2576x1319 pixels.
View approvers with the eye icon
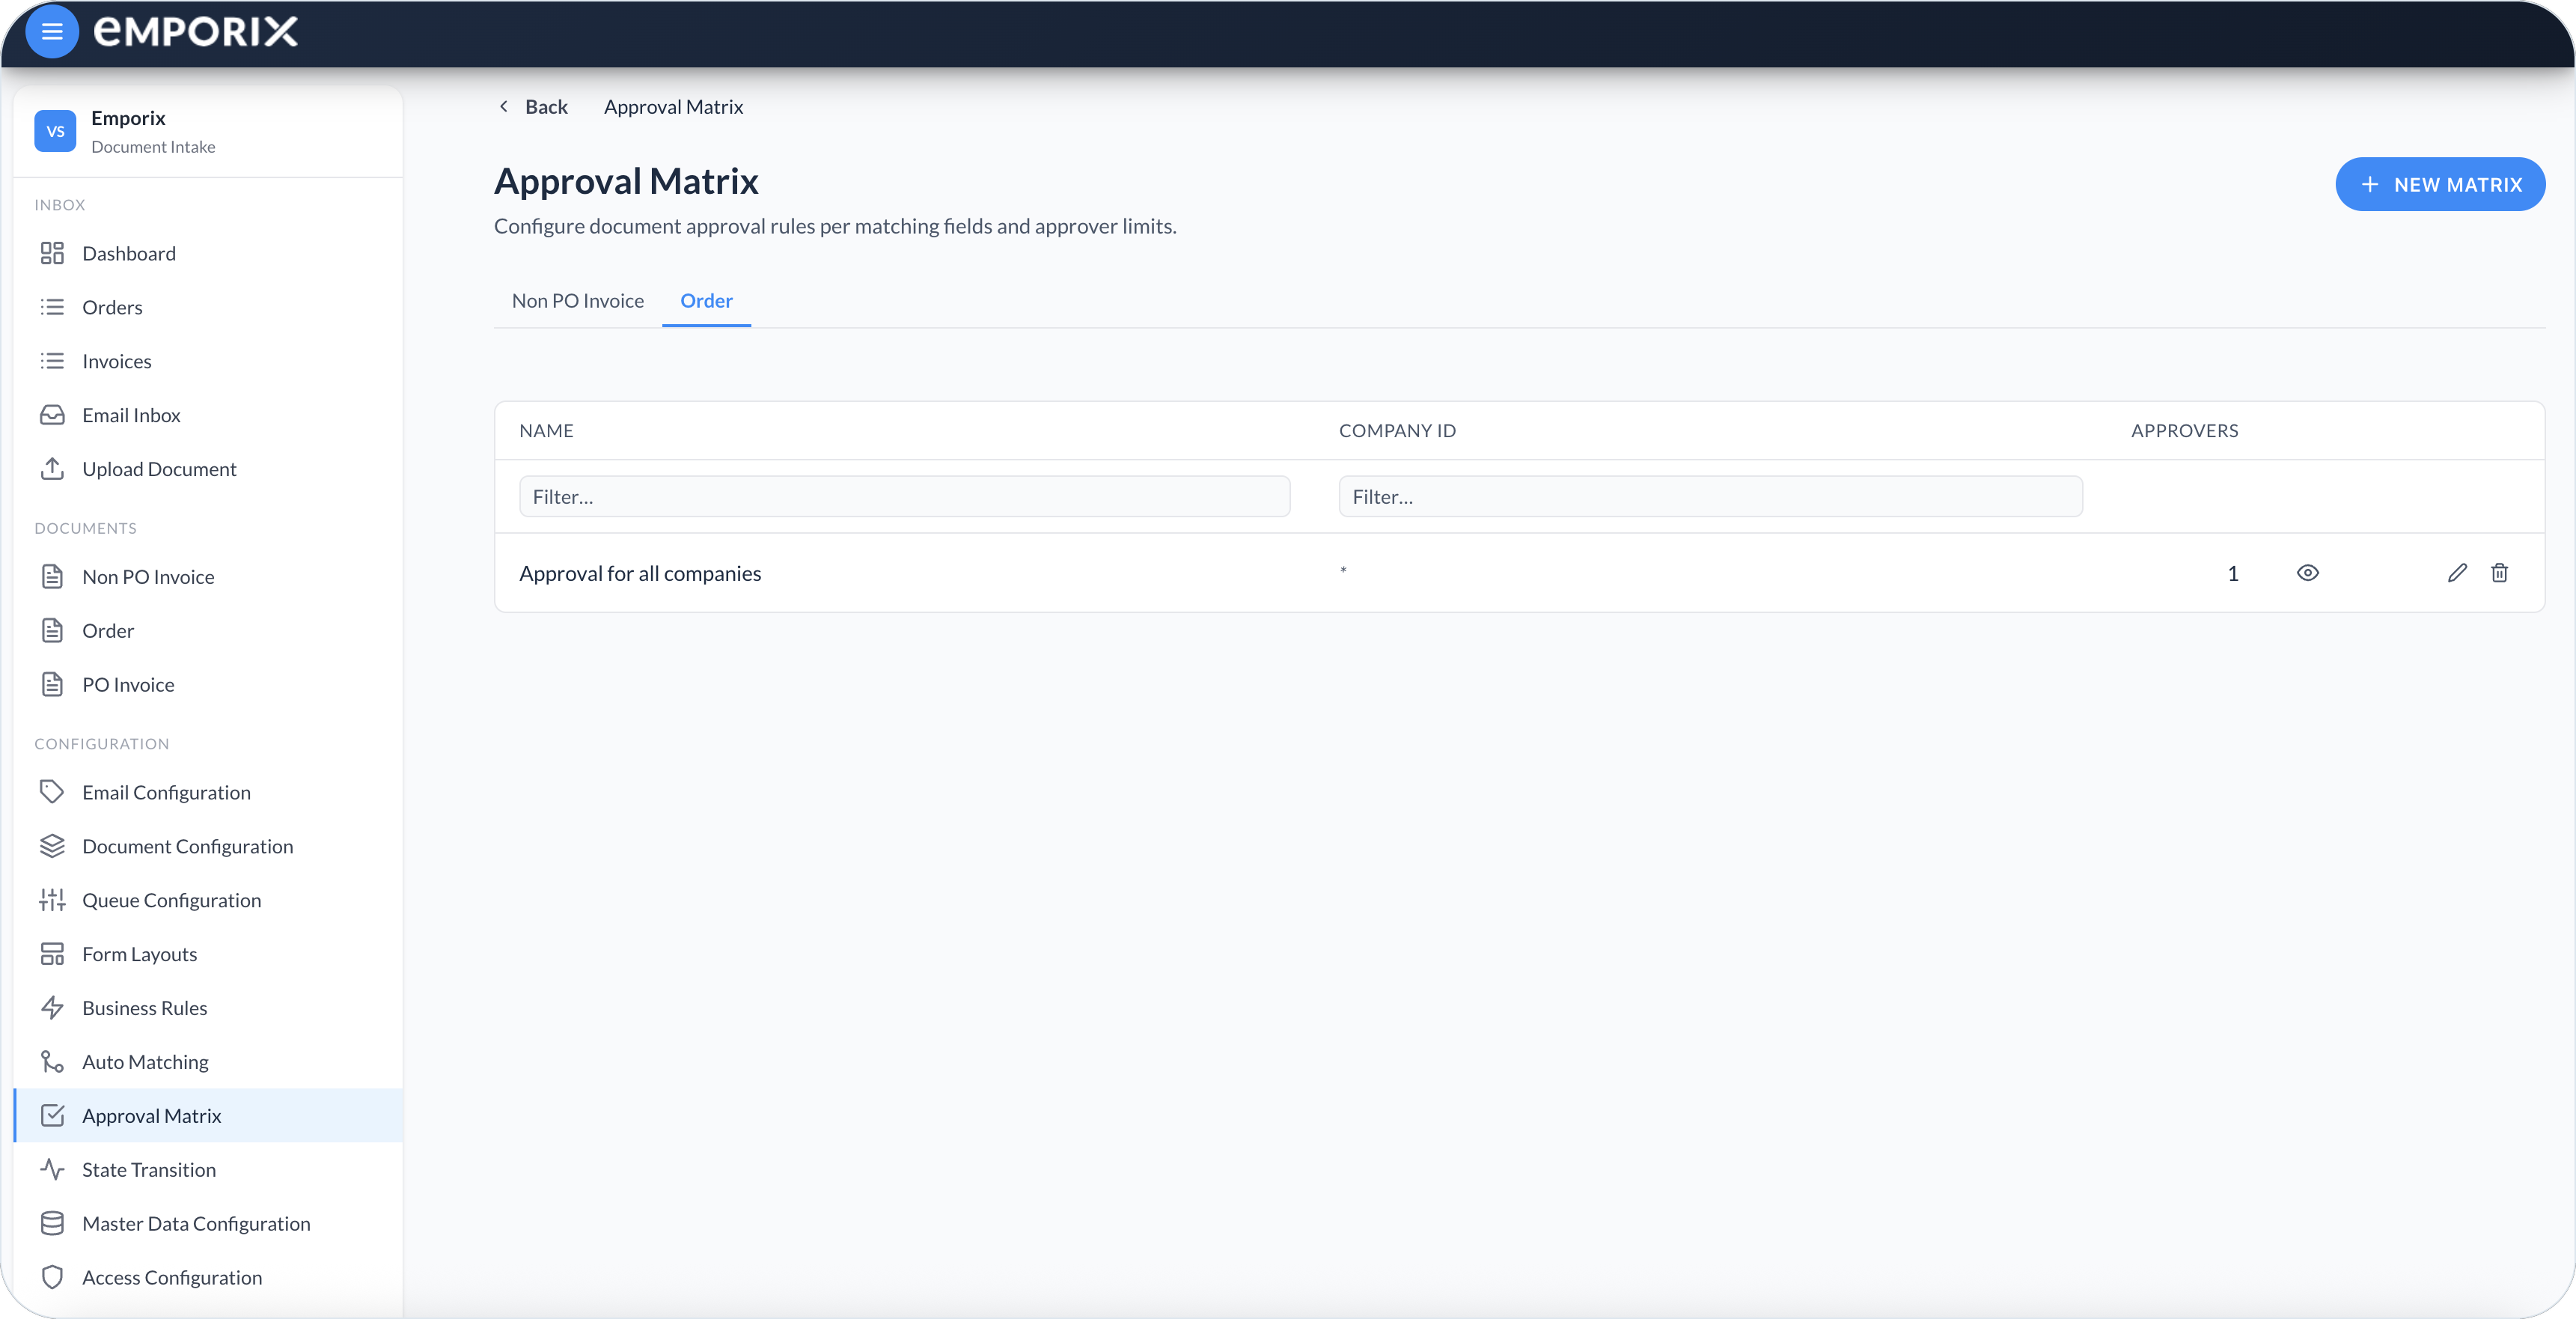coord(2307,573)
